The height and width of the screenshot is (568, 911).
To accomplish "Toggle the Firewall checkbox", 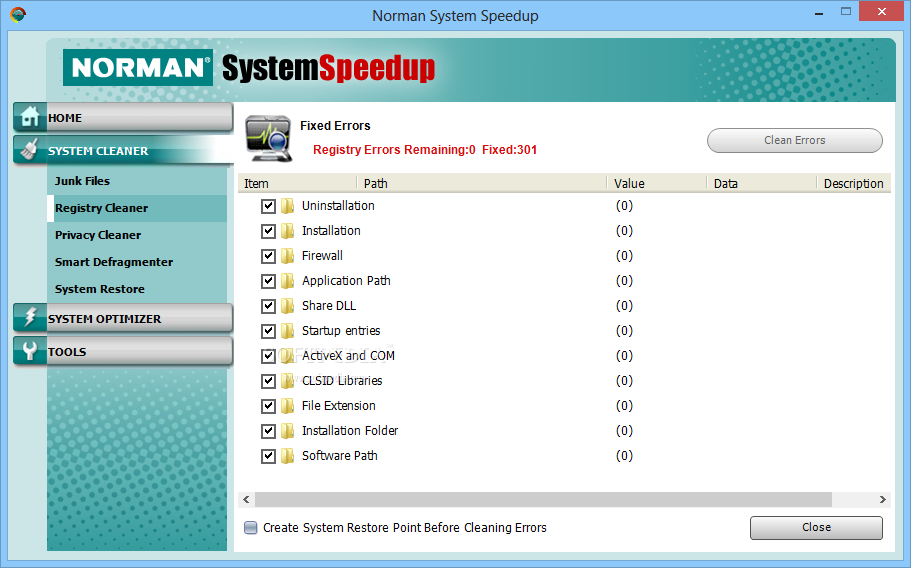I will [268, 256].
